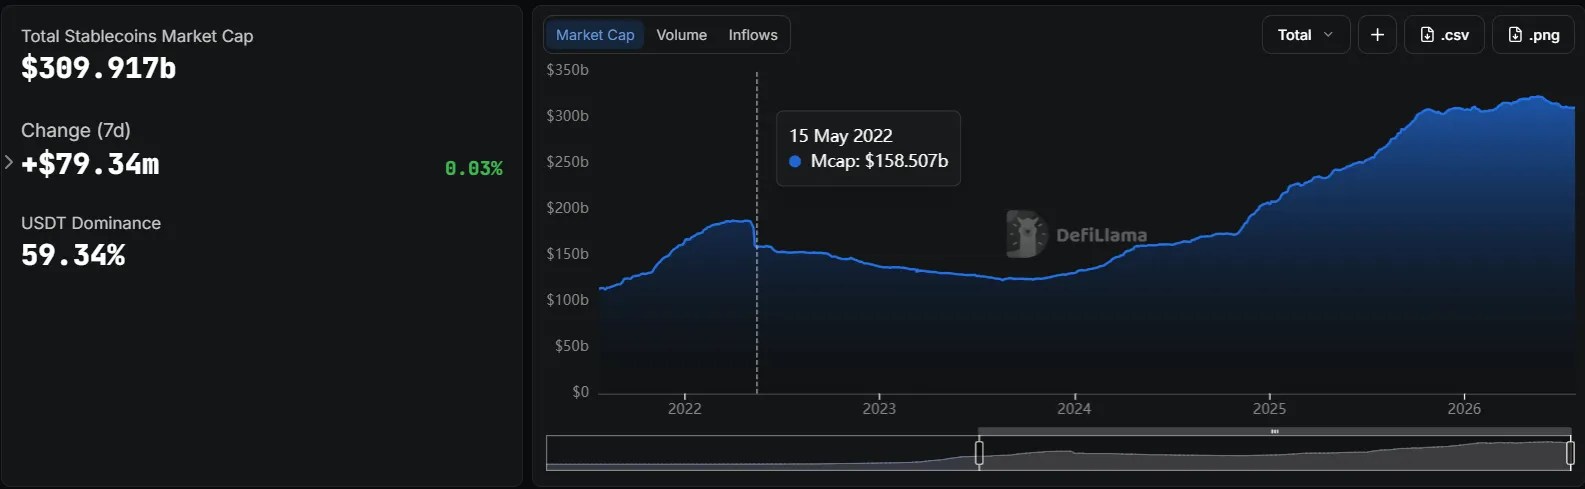Screen dimensions: 1585x489
Task: Switch to the Market Cap tab
Action: point(595,35)
